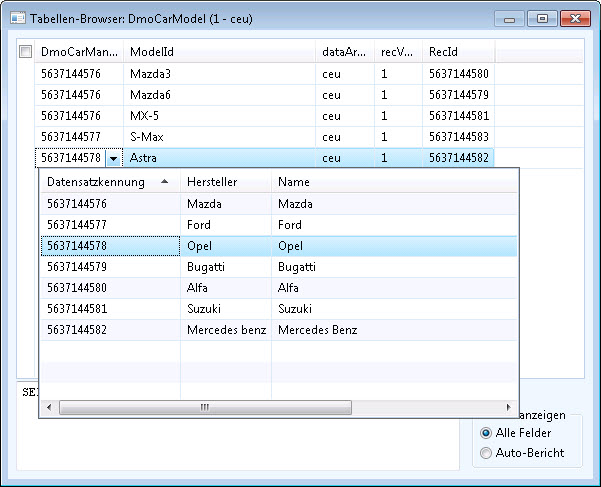This screenshot has height=487, width=601.
Task: Click the Hersteller column header
Action: pyautogui.click(x=226, y=182)
